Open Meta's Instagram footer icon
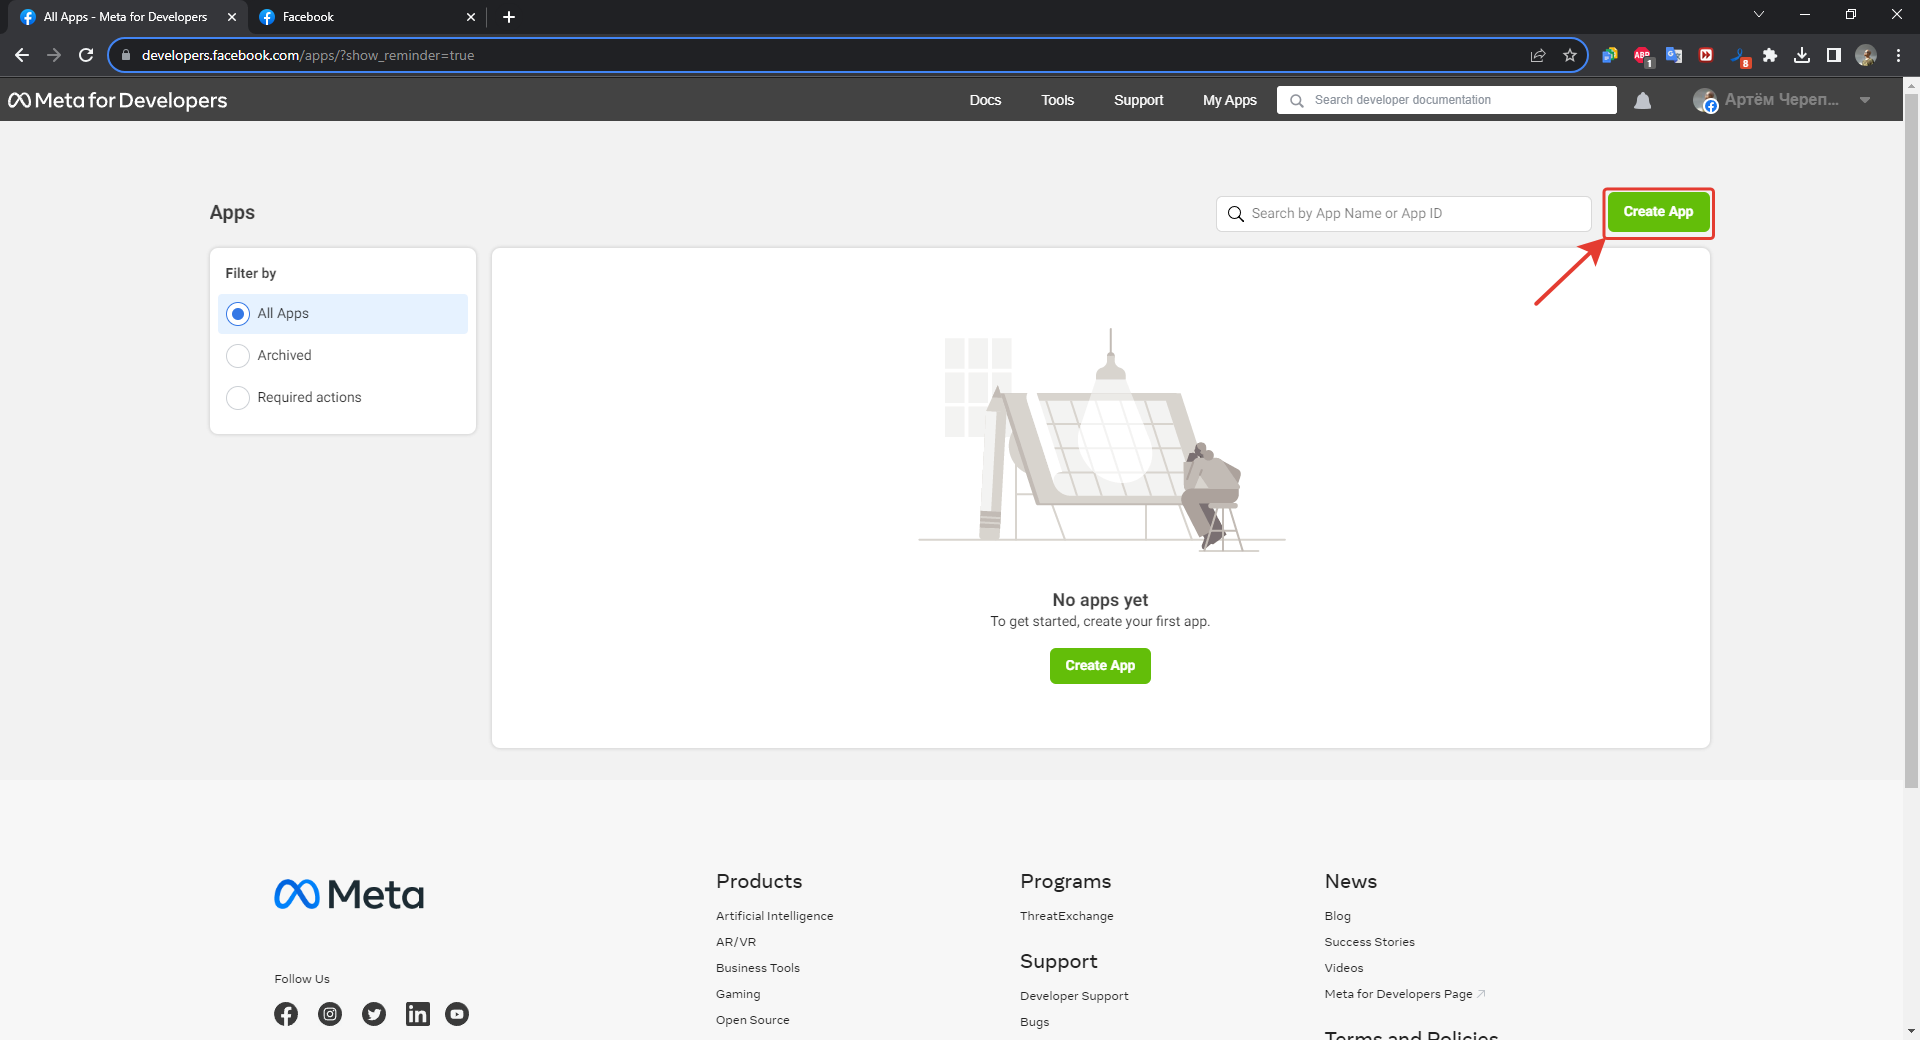The height and width of the screenshot is (1040, 1920). 330,1014
